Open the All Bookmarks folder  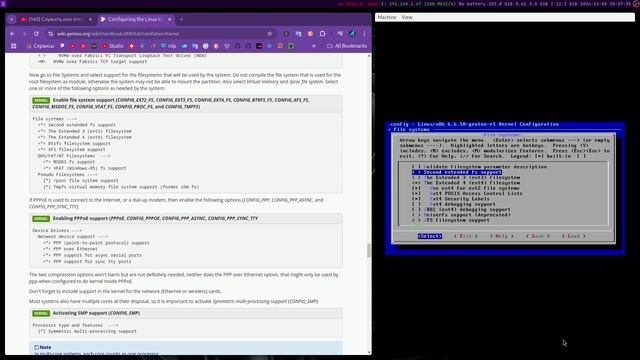click(347, 46)
